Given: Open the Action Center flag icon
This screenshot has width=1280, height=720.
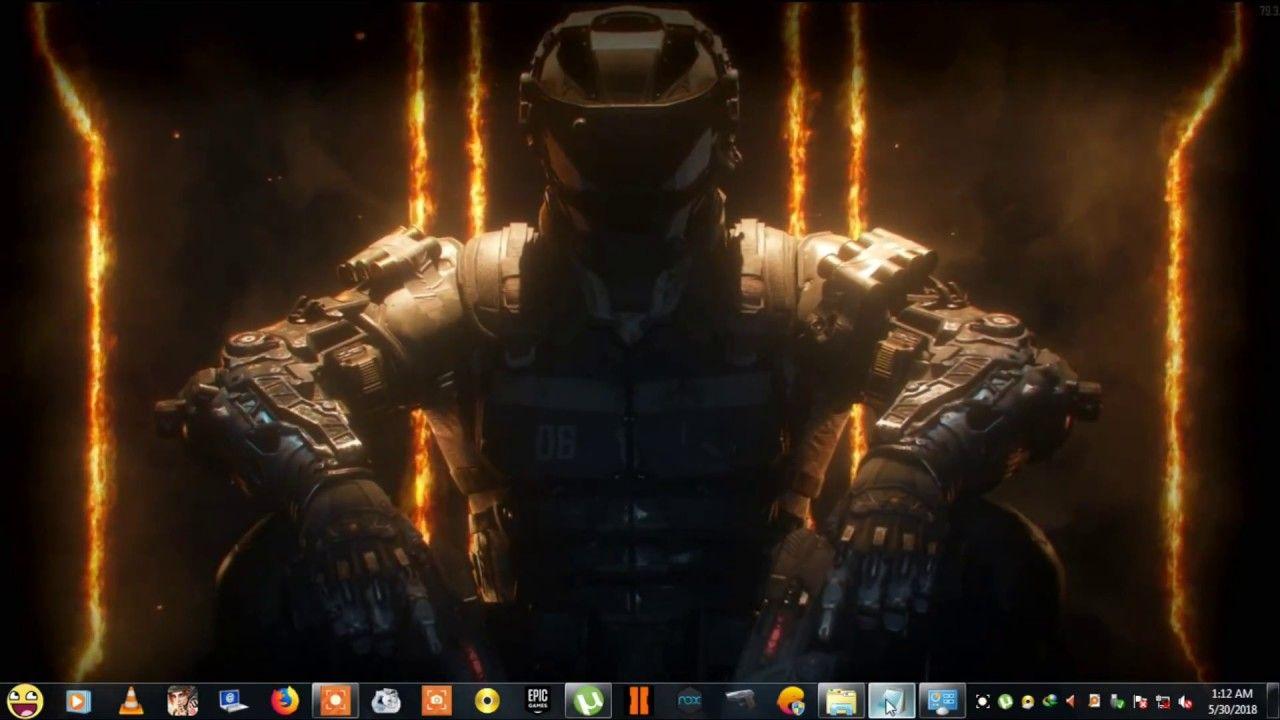Looking at the screenshot, I should (x=1140, y=700).
